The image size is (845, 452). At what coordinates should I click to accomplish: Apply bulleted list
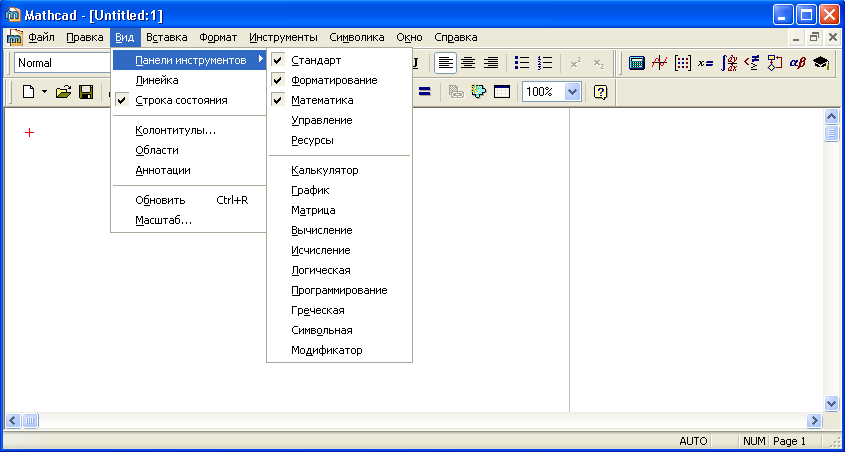(x=522, y=63)
